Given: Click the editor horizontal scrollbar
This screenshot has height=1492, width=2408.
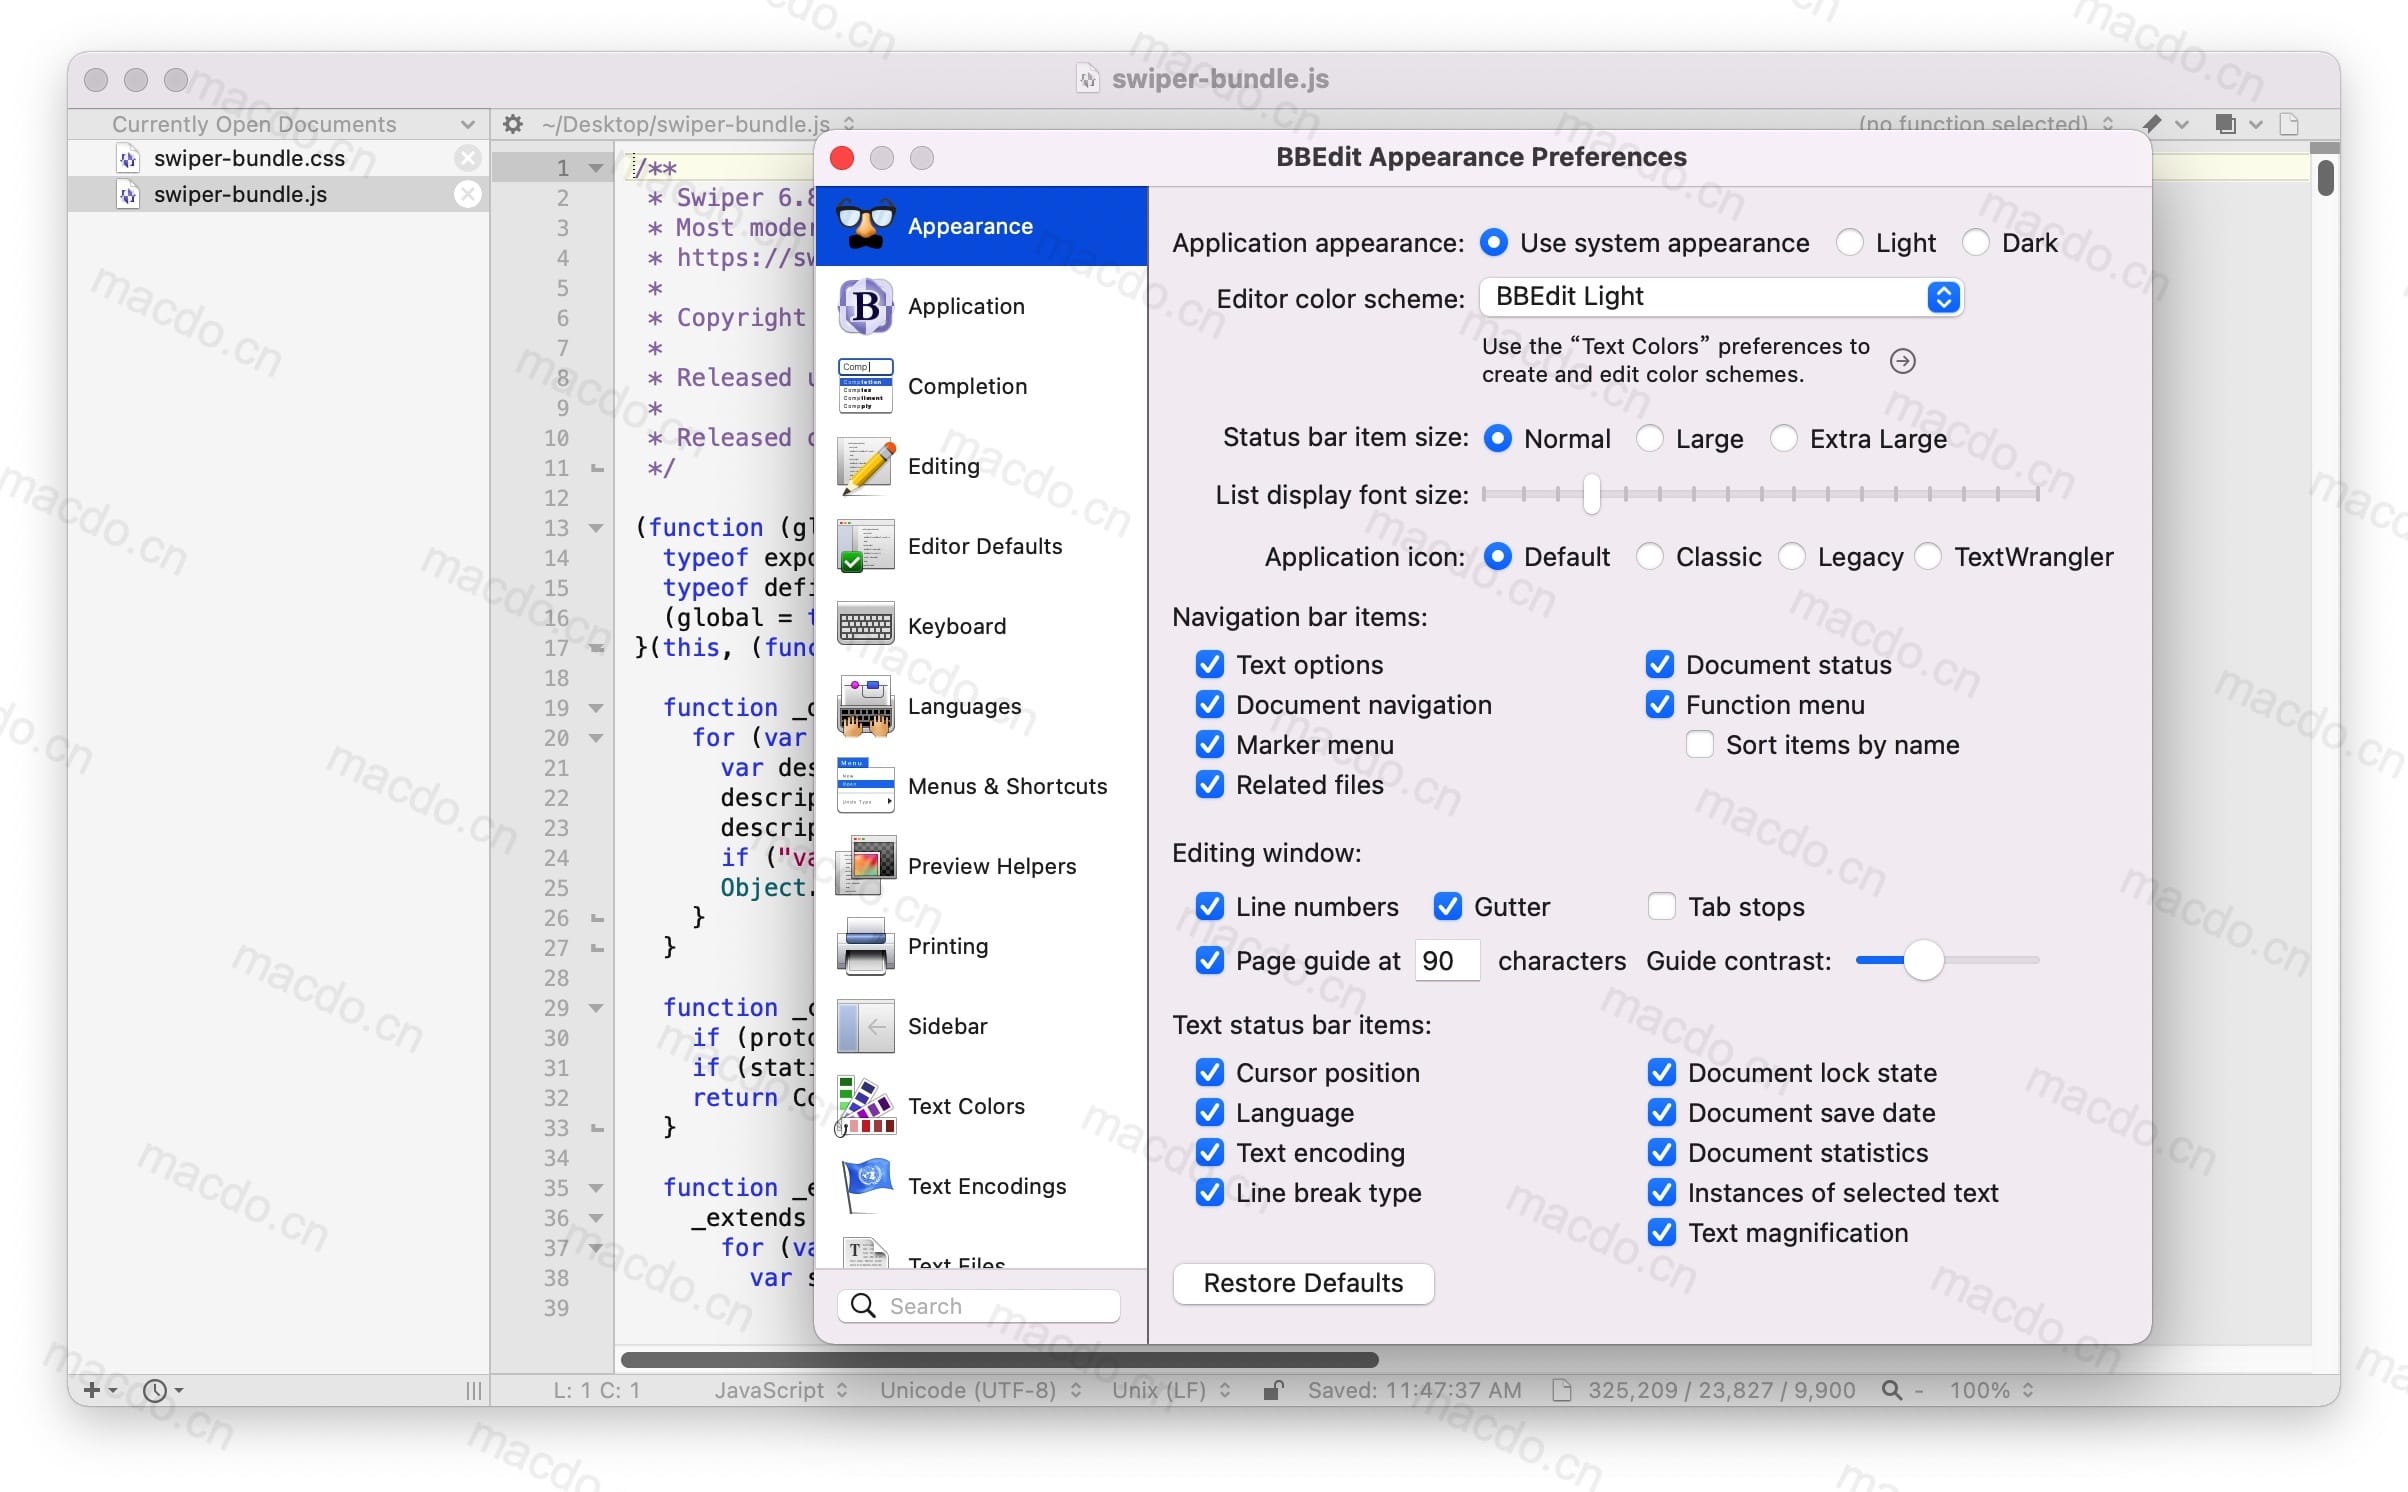Looking at the screenshot, I should click(1000, 1360).
